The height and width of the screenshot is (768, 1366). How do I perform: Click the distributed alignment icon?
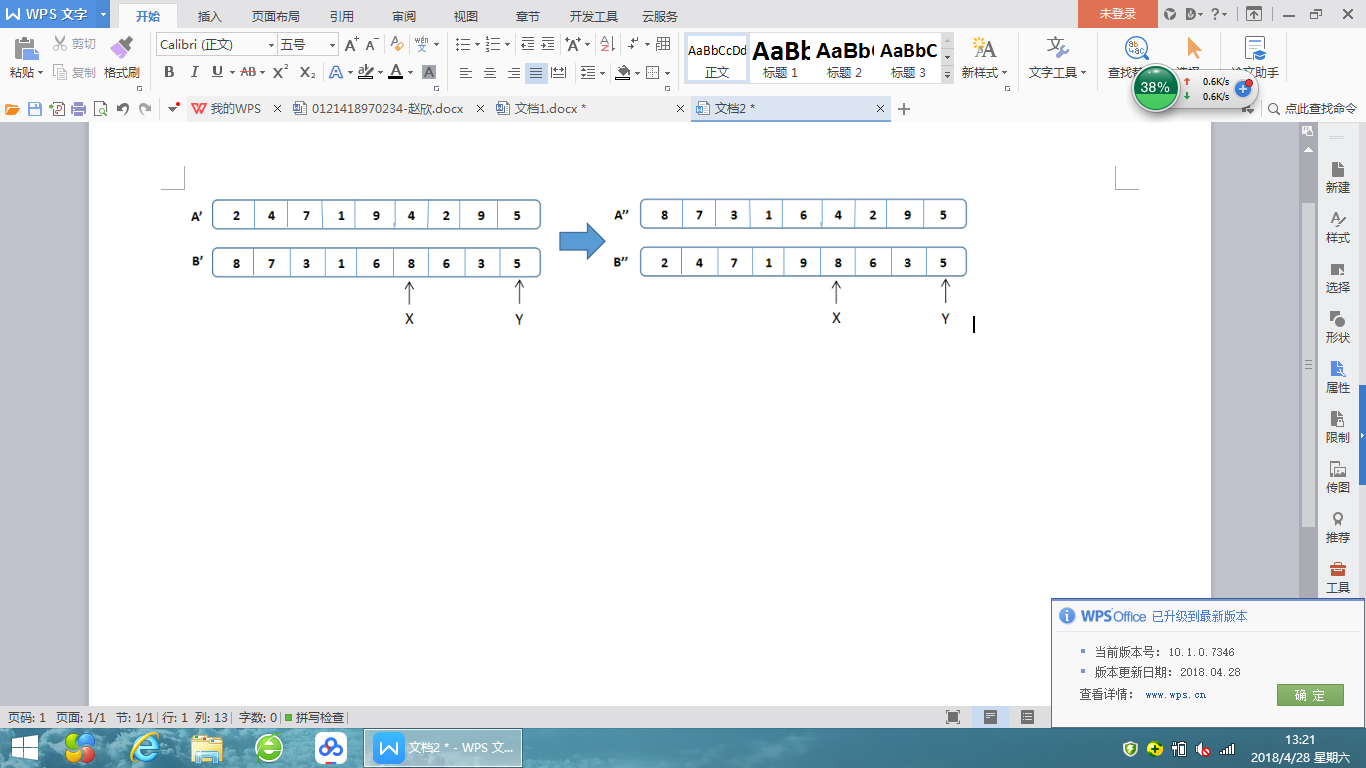[559, 72]
